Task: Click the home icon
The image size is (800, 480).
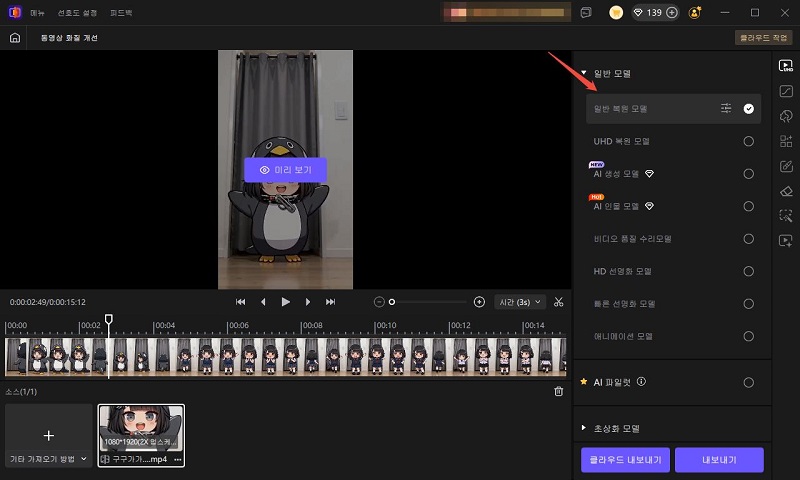Action: pos(15,38)
